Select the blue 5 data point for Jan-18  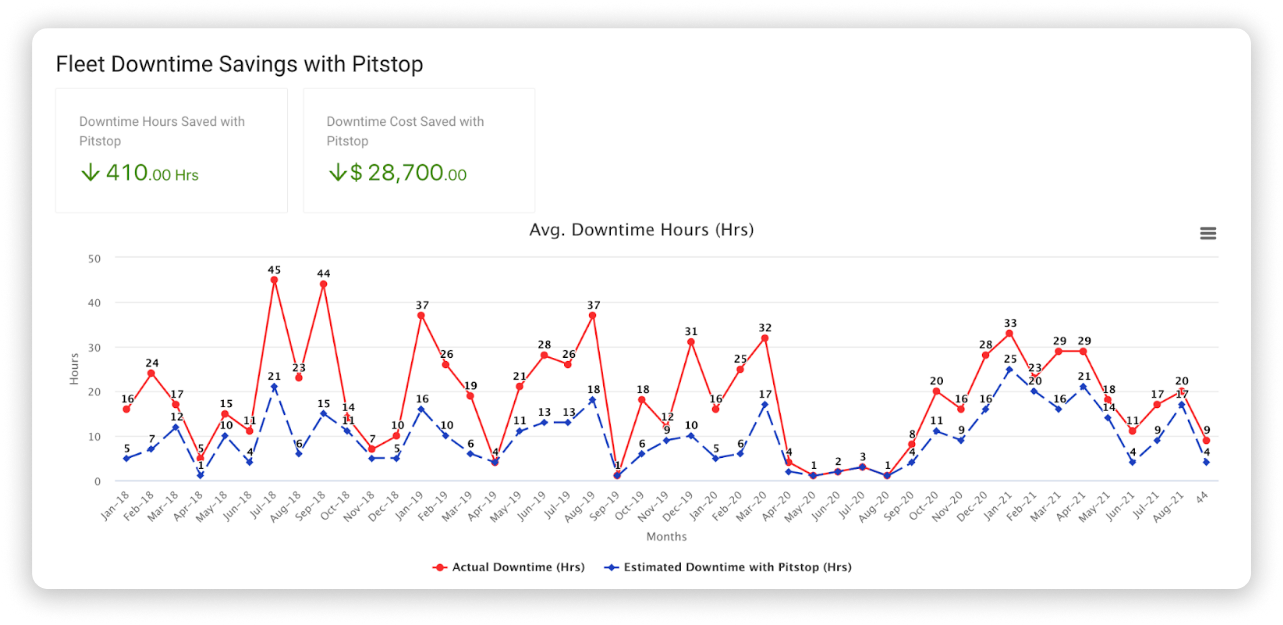(126, 458)
